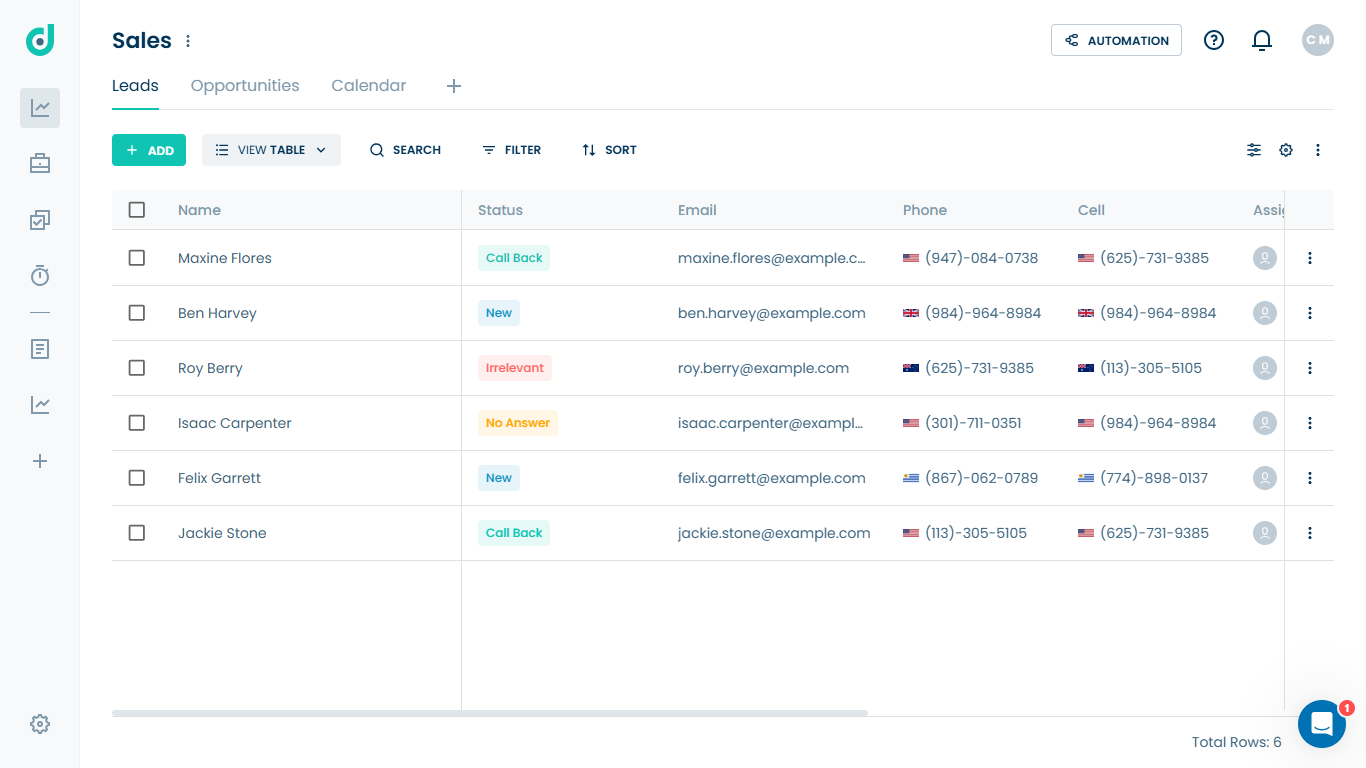Viewport: 1366px width, 768px height.
Task: Click the Add button
Action: pyautogui.click(x=149, y=150)
